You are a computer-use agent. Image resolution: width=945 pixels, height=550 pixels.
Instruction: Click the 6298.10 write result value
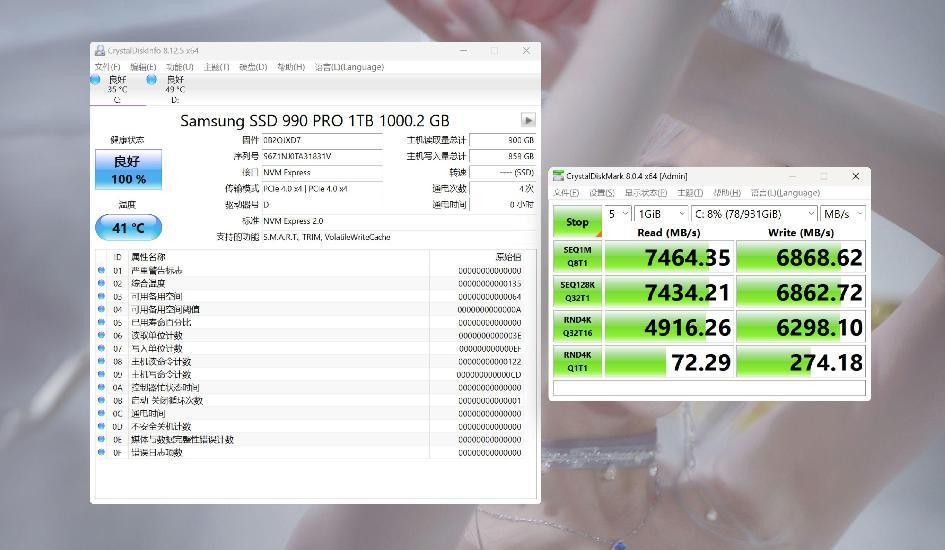point(819,328)
